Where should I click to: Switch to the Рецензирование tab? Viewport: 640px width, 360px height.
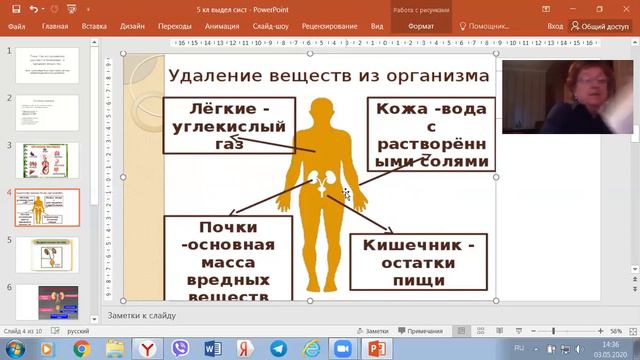pos(329,26)
